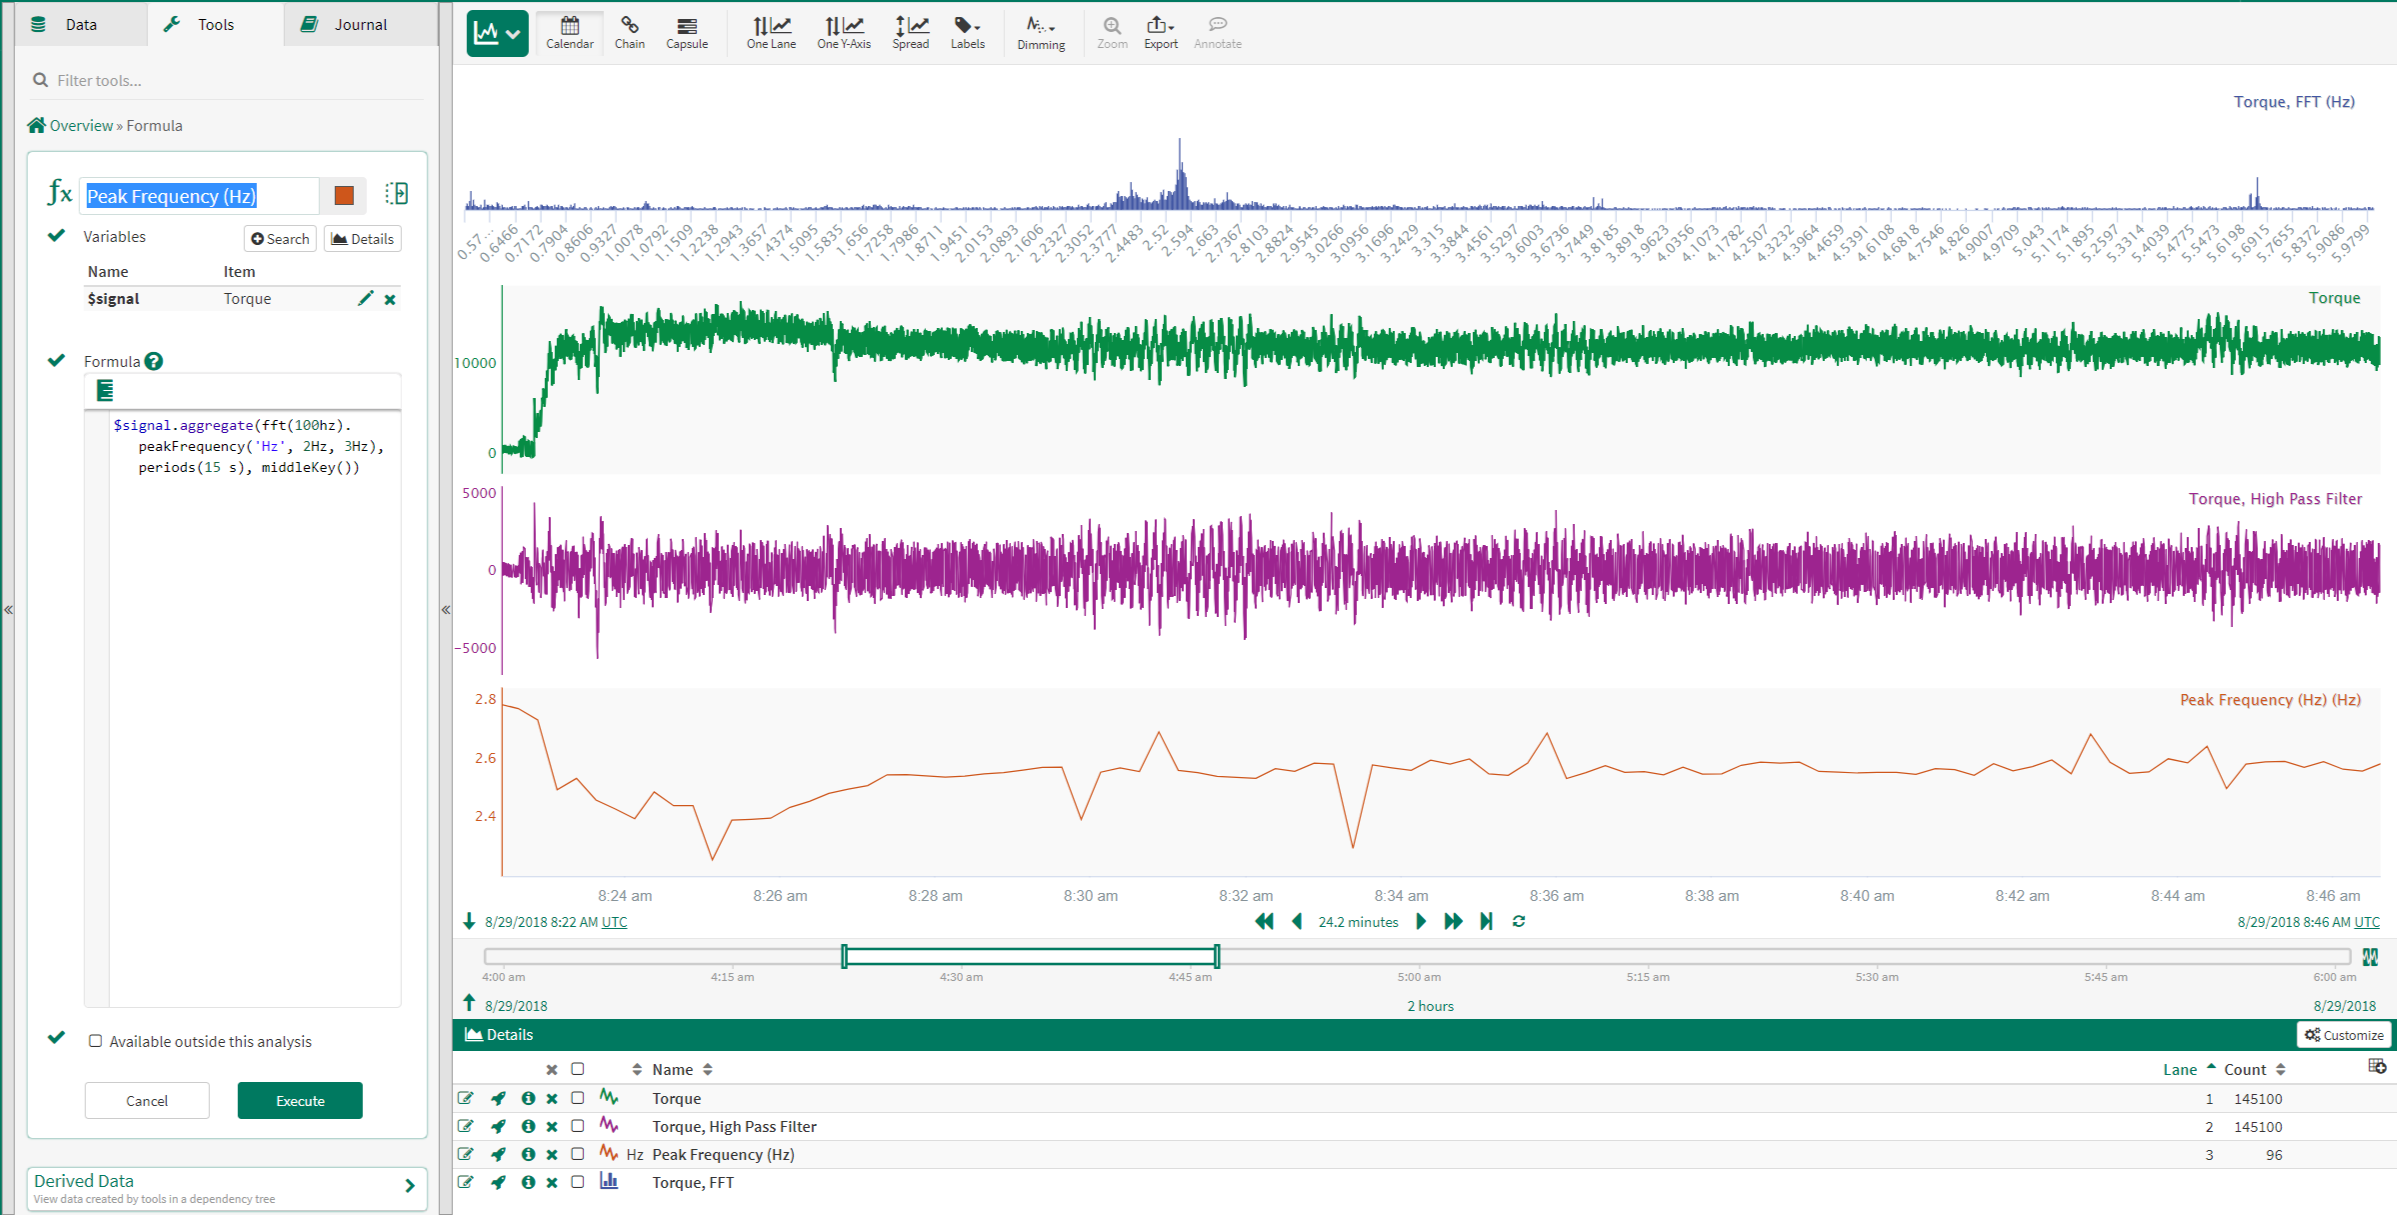Click the Chain view icon
The image size is (2397, 1215).
pos(629,32)
